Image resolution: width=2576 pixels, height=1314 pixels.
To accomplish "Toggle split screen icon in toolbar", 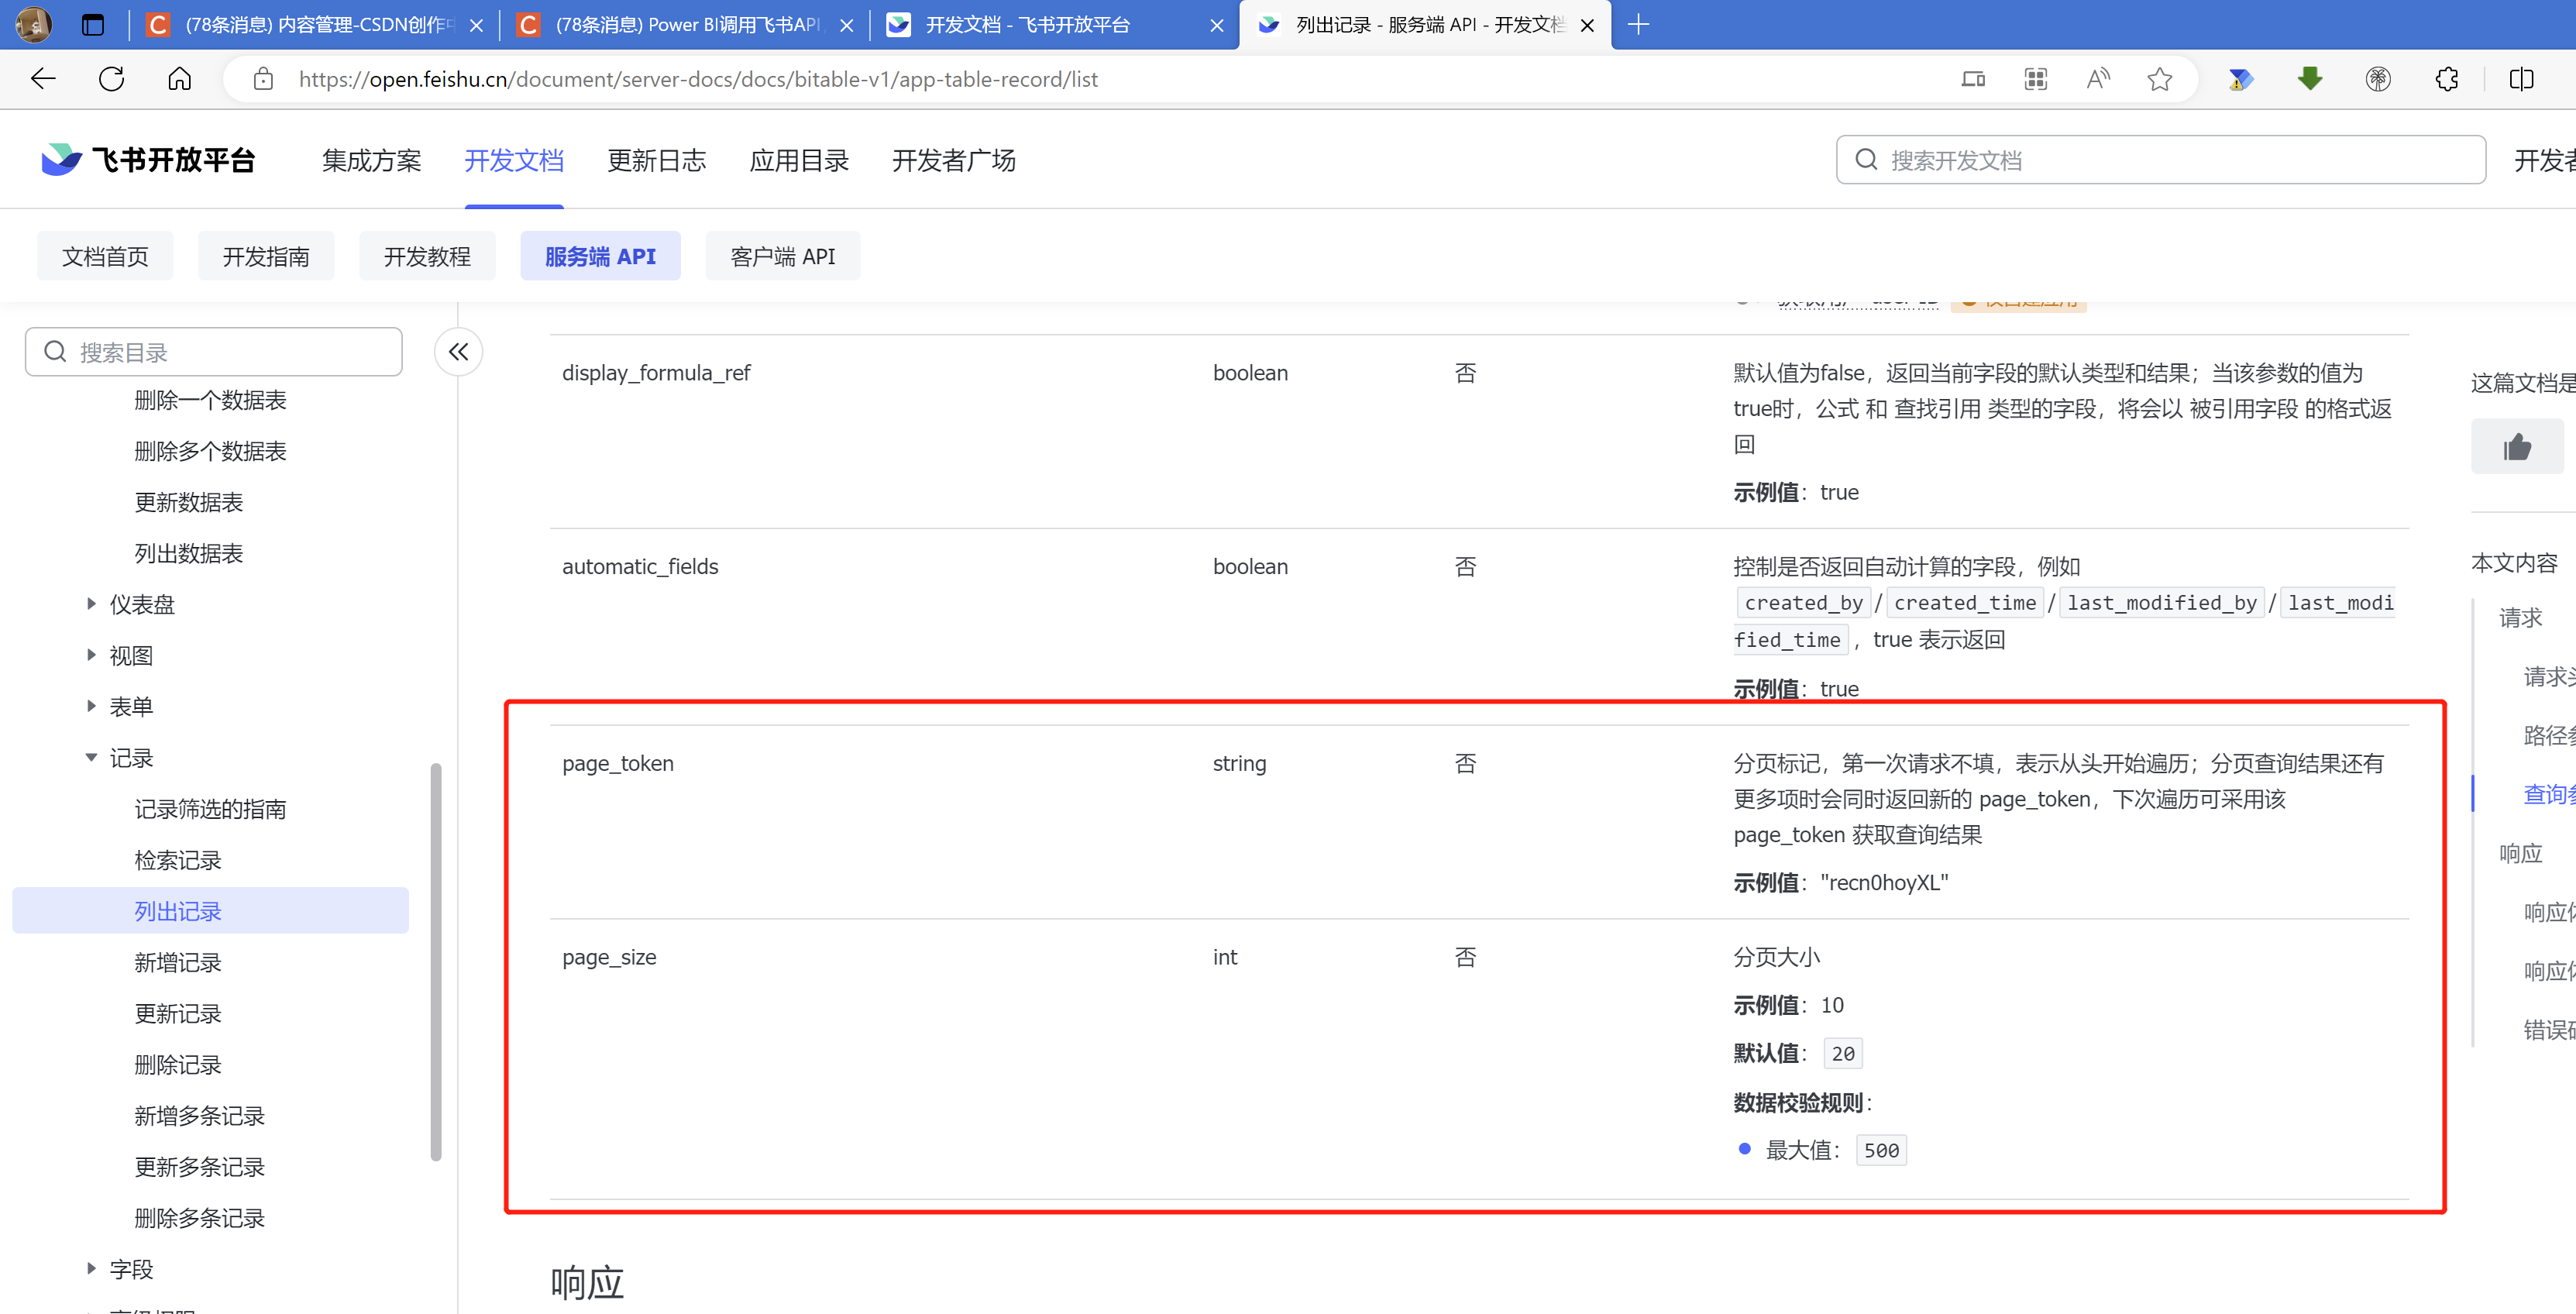I will [x=2521, y=79].
